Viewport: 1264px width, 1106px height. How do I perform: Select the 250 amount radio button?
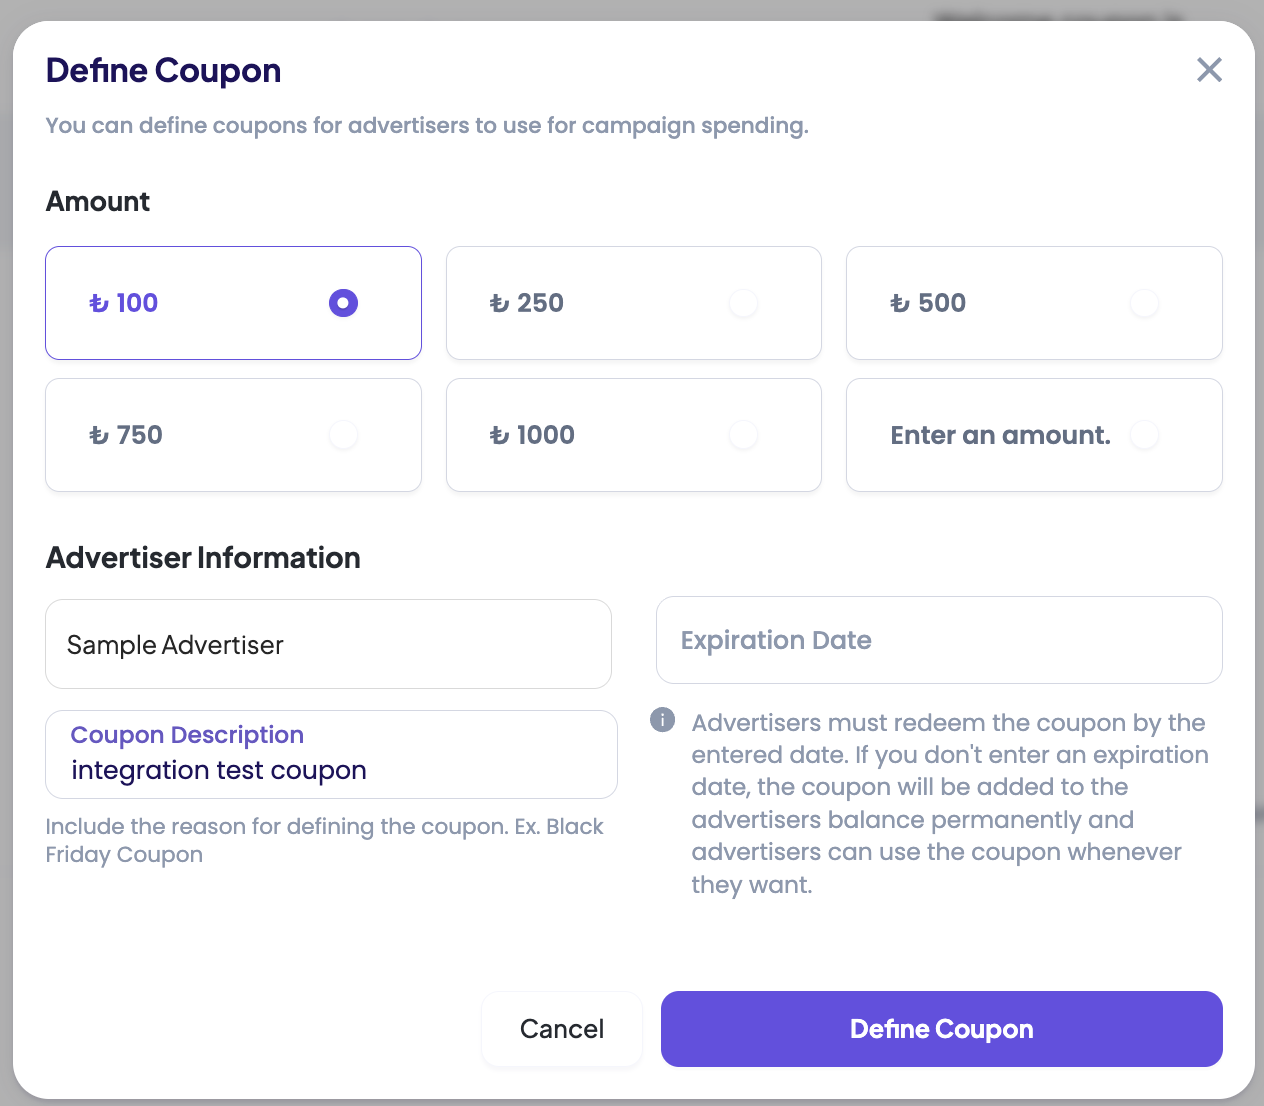[x=743, y=303]
